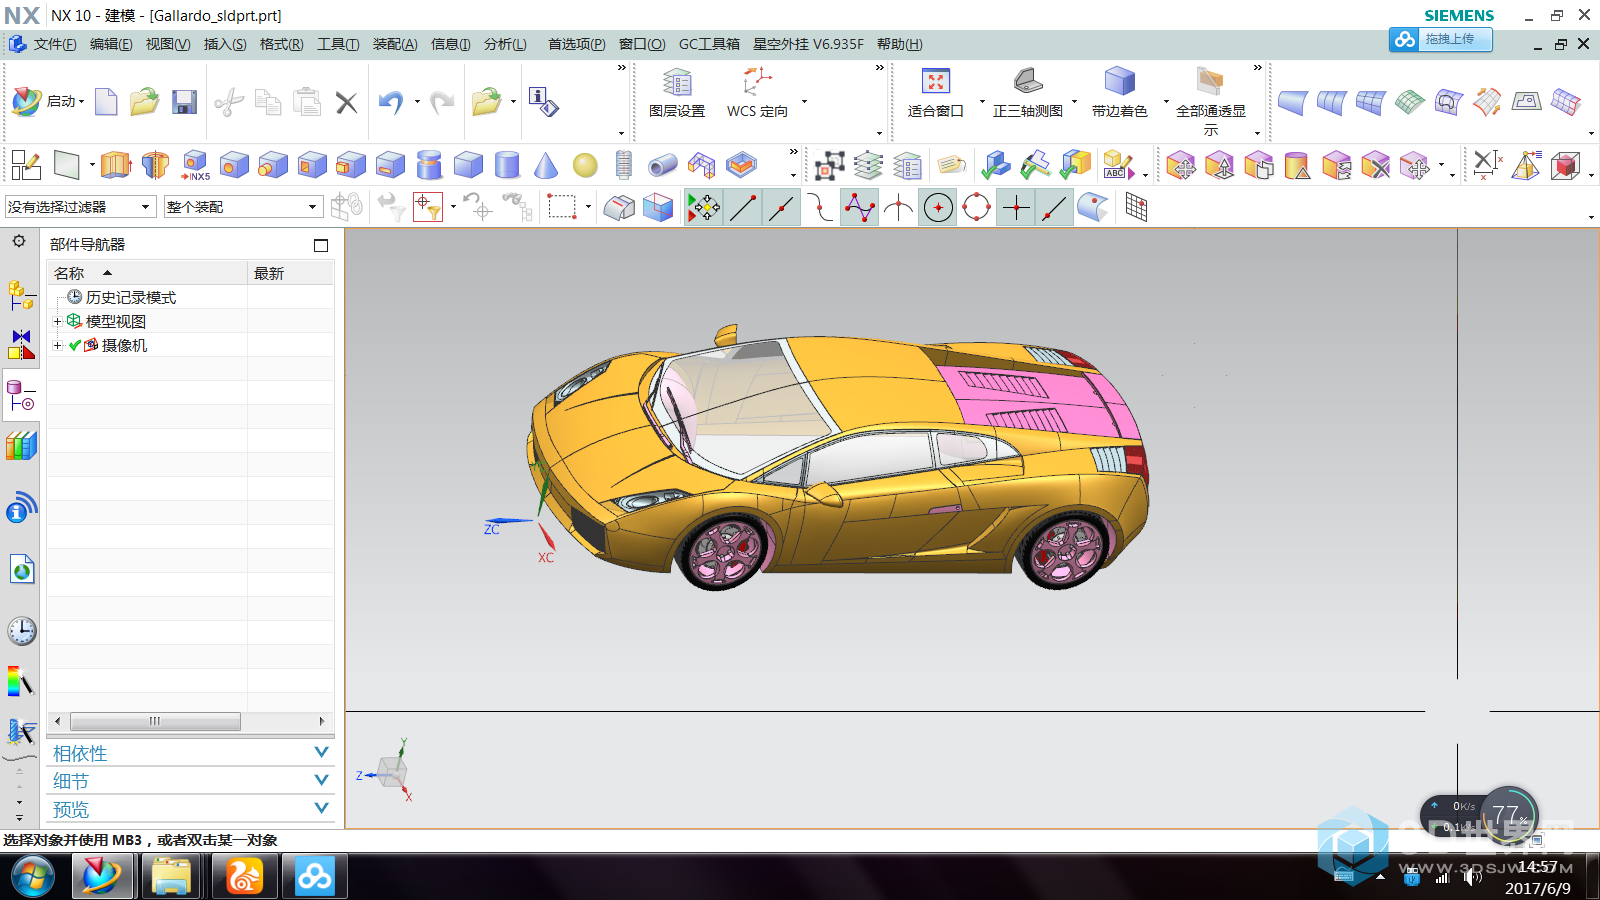Click show all through (全部通透显示) icon
The image size is (1600, 900).
click(1210, 100)
